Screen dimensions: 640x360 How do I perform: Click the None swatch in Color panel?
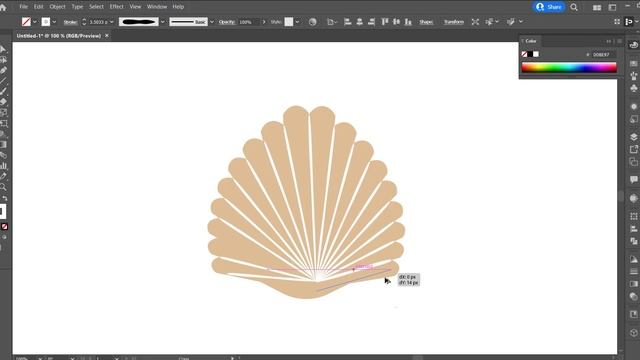point(524,54)
